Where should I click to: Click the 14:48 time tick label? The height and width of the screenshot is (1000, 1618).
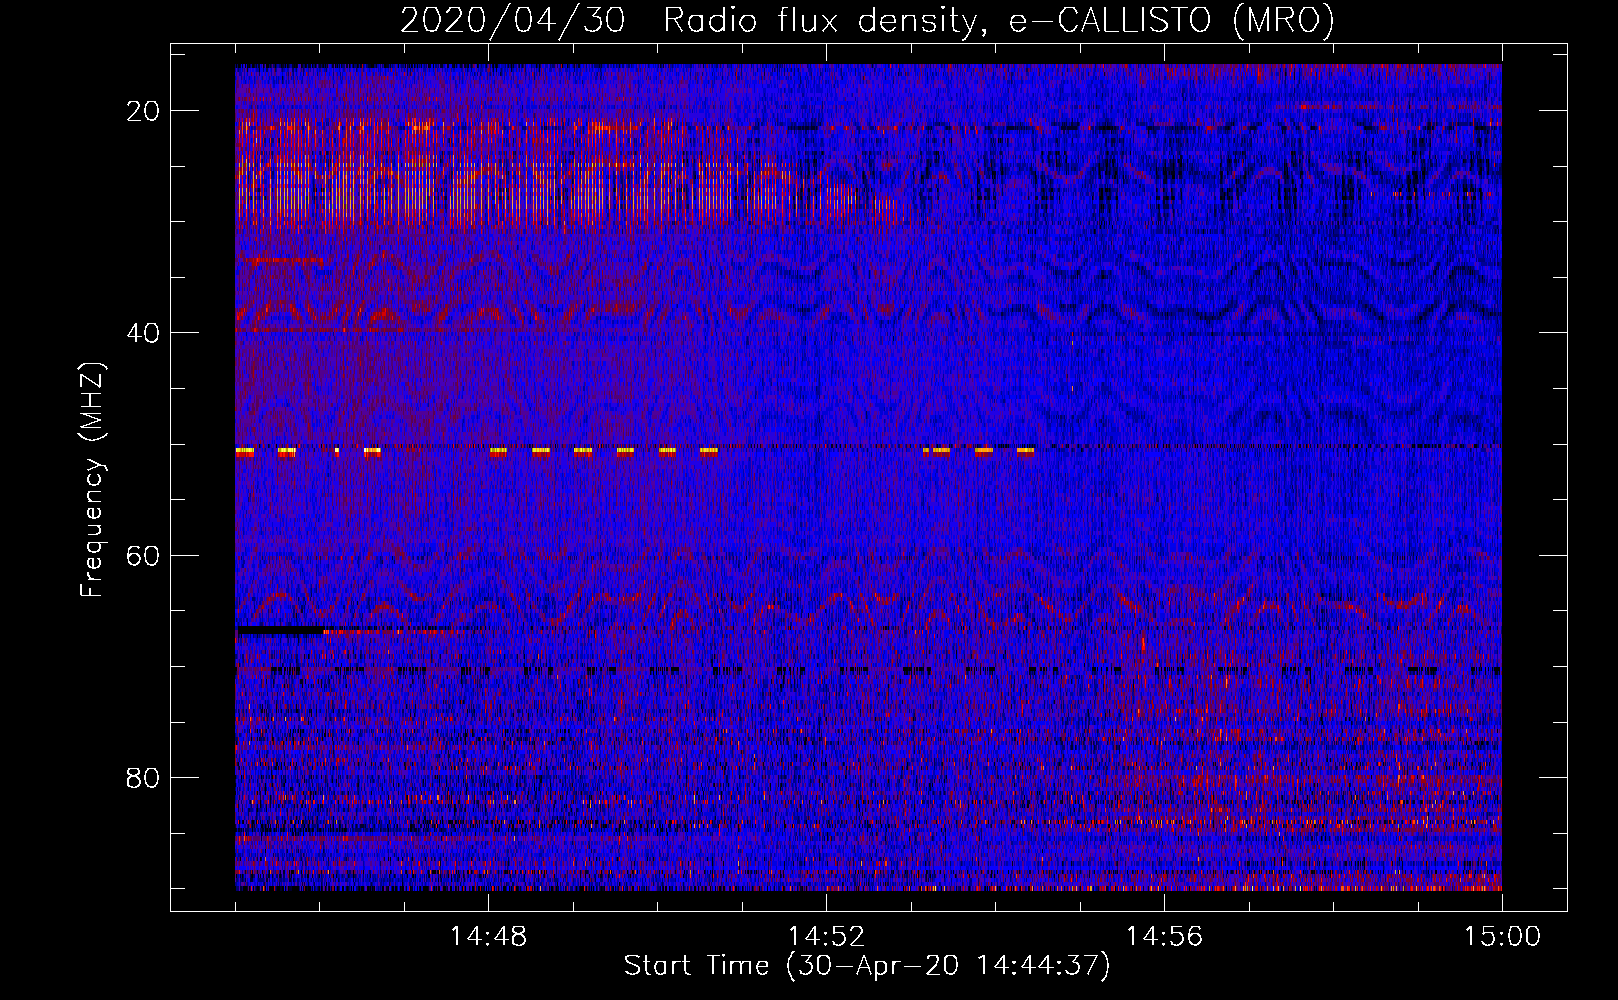(488, 937)
